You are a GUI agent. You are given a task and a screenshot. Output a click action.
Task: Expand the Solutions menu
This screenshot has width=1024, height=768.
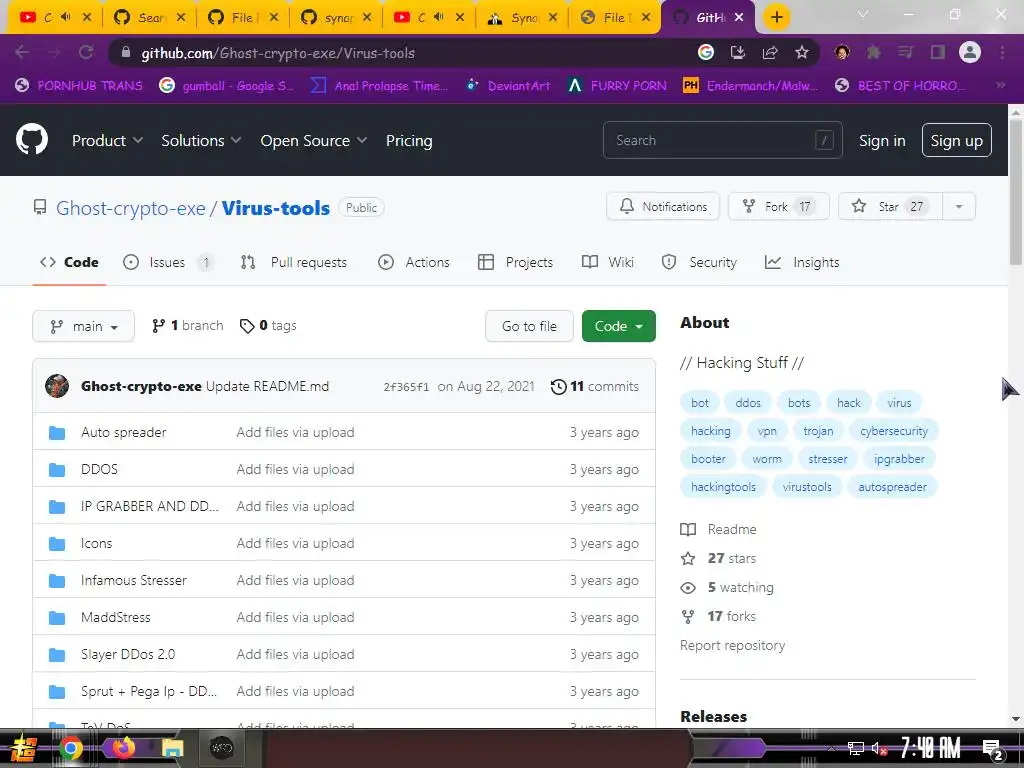[x=201, y=140]
